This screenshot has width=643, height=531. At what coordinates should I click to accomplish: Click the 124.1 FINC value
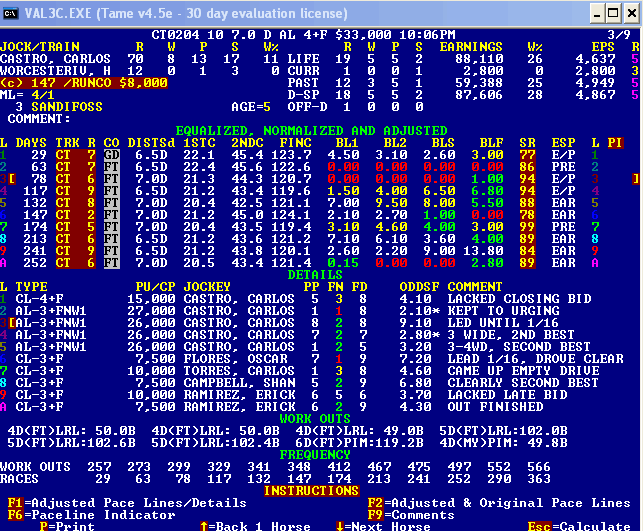(291, 215)
